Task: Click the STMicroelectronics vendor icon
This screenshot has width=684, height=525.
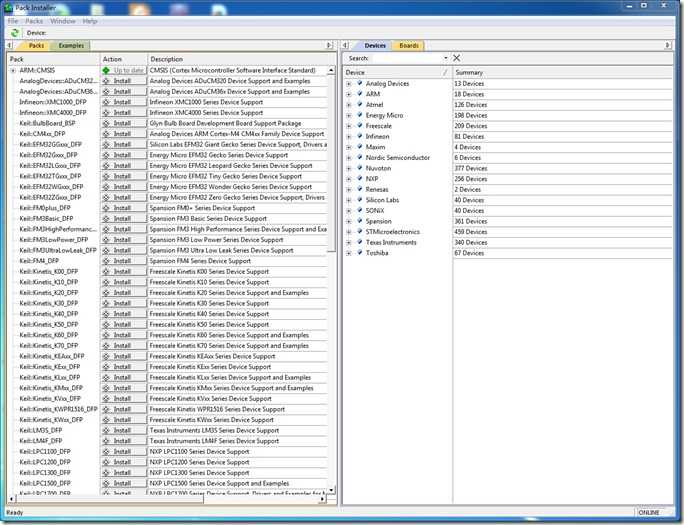Action: point(360,231)
